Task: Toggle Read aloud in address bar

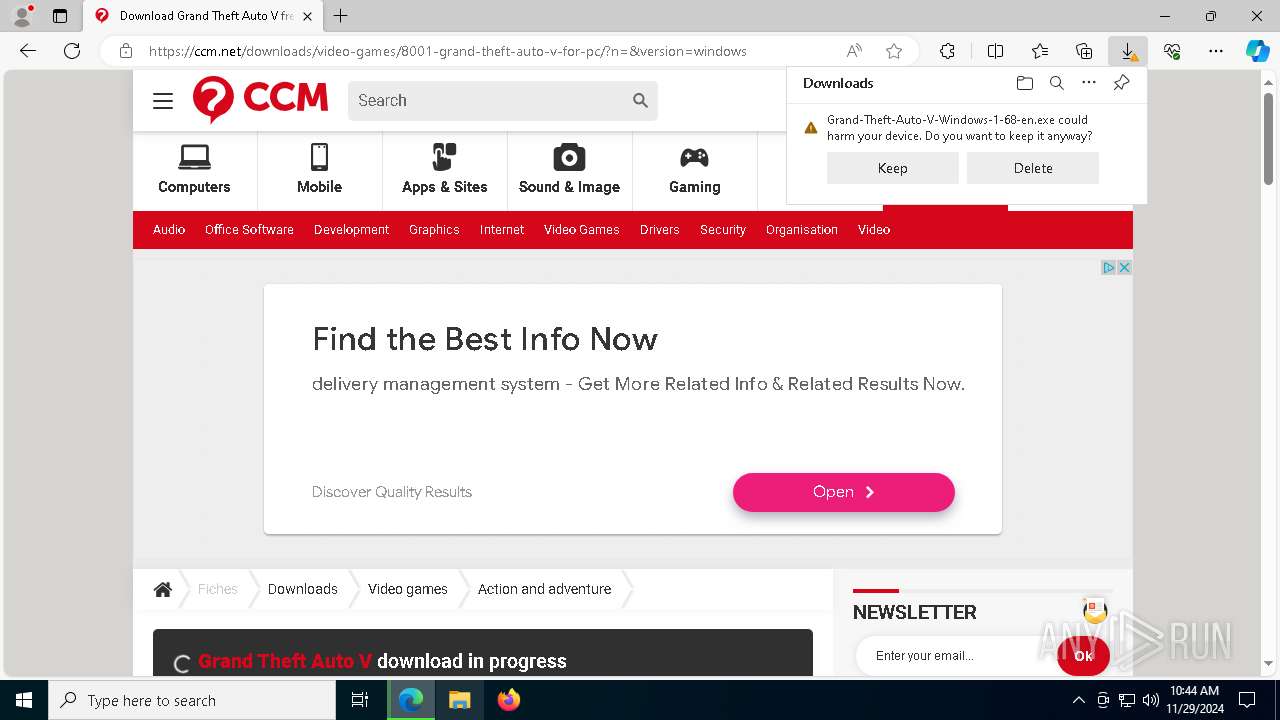Action: pos(854,51)
